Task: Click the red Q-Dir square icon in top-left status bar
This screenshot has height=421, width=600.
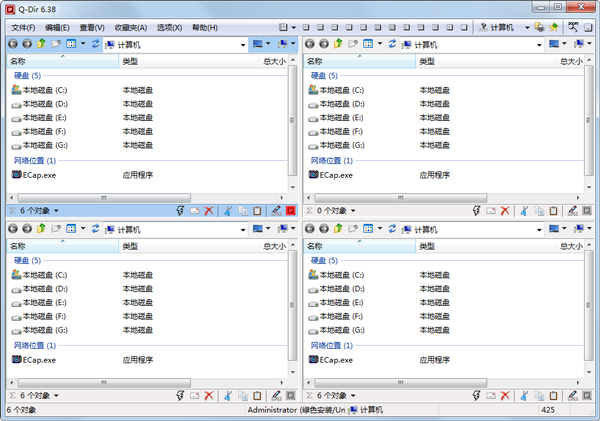Action: (290, 210)
